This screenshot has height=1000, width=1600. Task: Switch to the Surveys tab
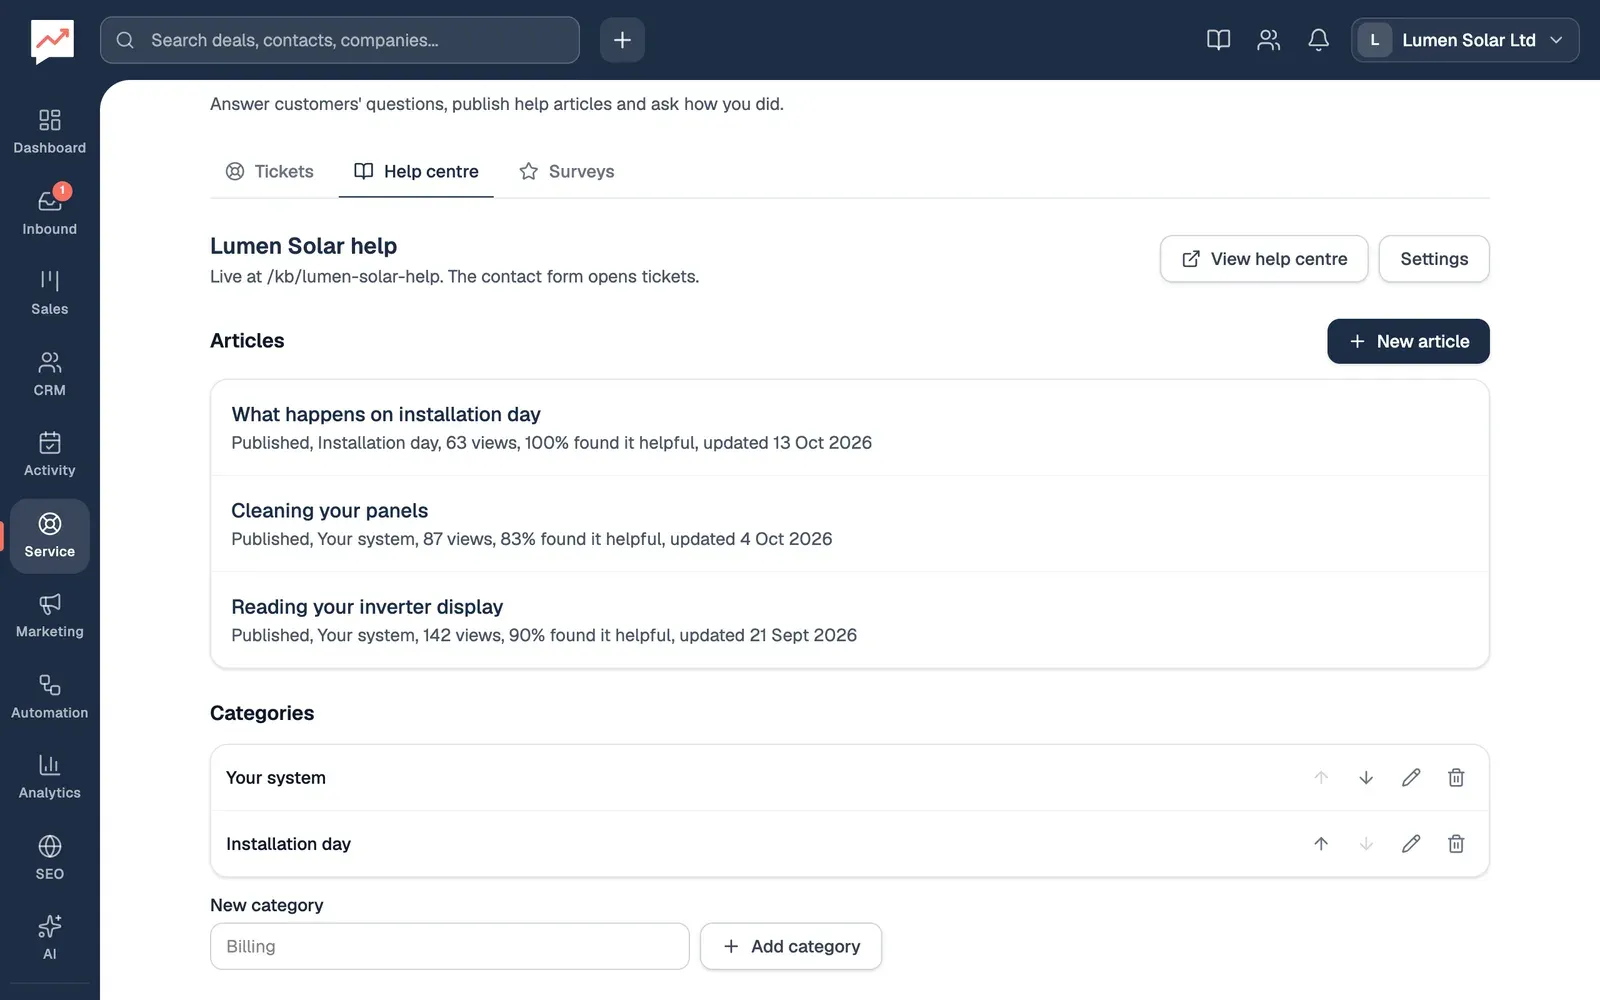coord(566,172)
